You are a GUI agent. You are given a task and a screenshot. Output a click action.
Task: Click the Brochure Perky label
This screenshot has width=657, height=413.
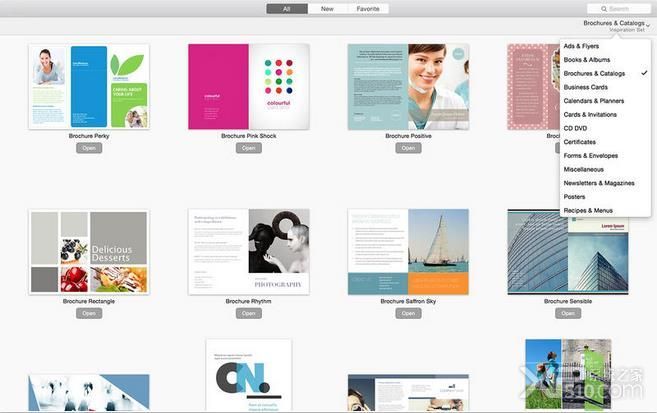coord(89,136)
